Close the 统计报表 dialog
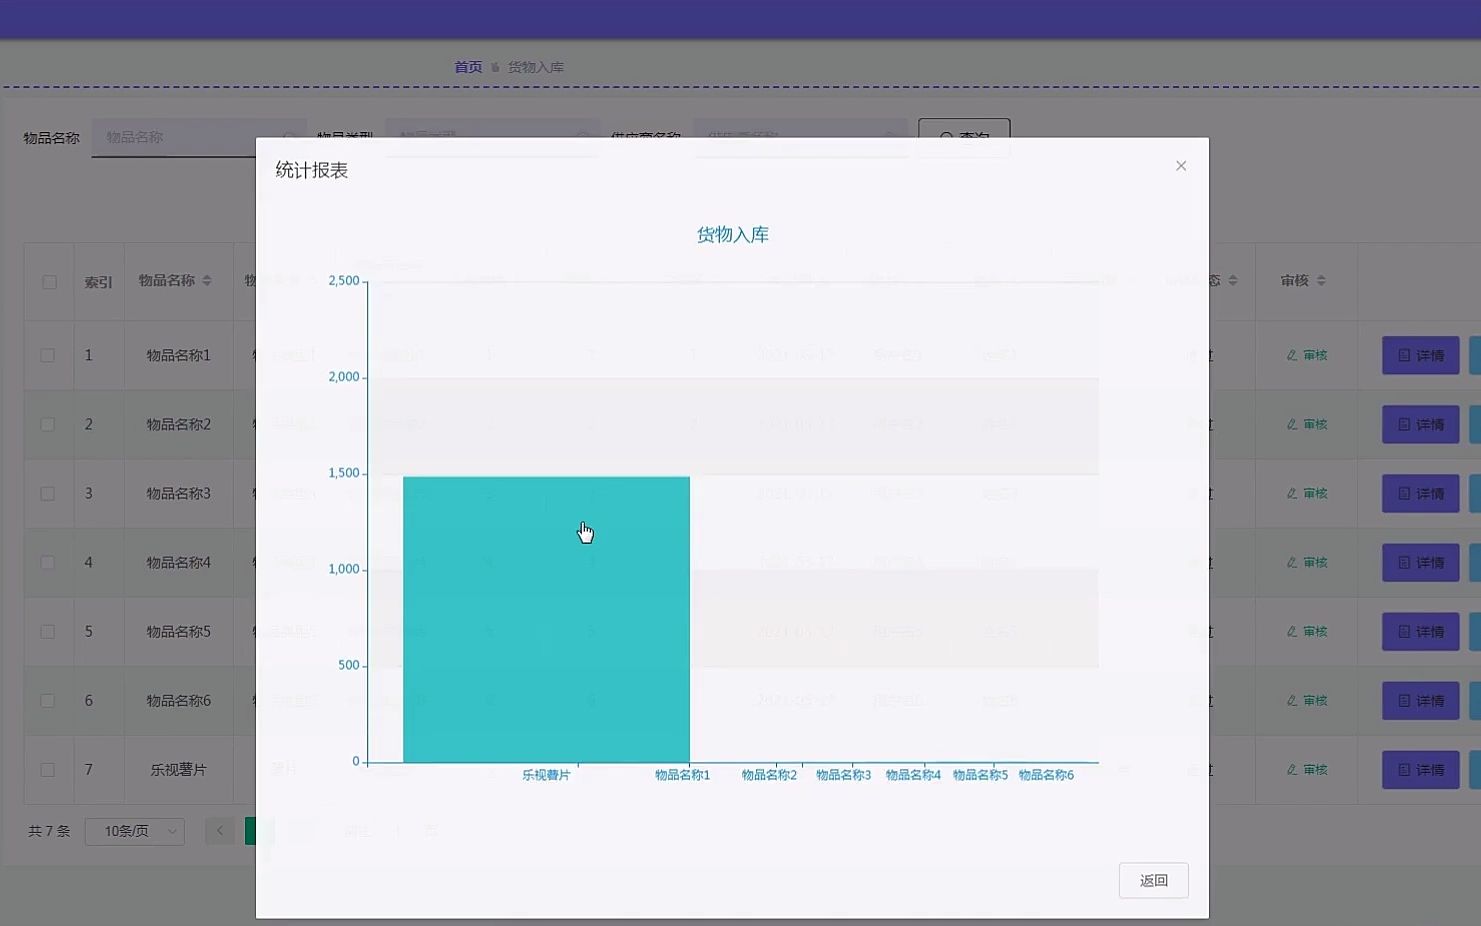Viewport: 1481px width, 926px height. pos(1181,166)
